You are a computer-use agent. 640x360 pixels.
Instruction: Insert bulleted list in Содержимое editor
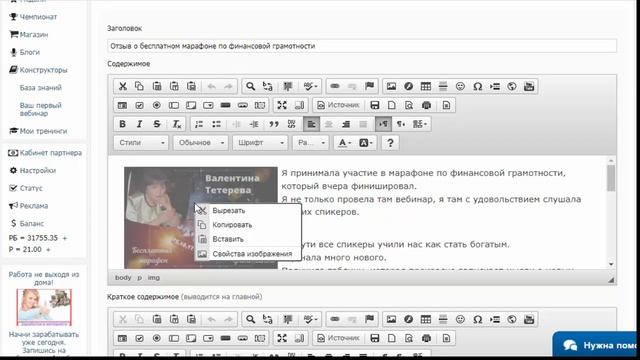point(216,124)
